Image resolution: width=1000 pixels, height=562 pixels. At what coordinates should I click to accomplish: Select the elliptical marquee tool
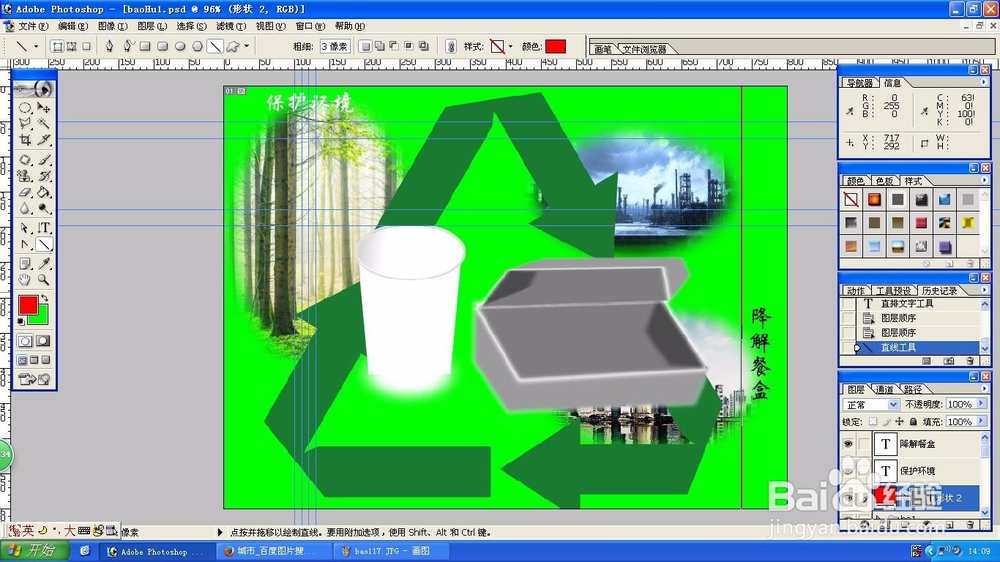point(26,107)
